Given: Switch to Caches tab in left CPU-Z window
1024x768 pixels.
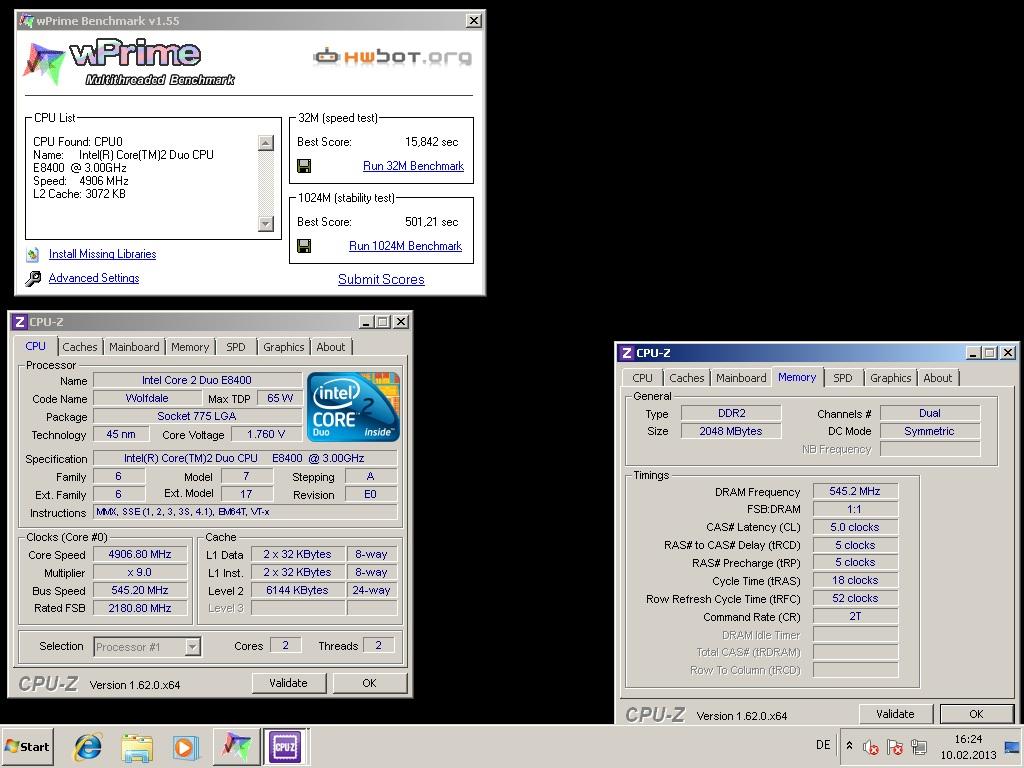Looking at the screenshot, I should [80, 347].
